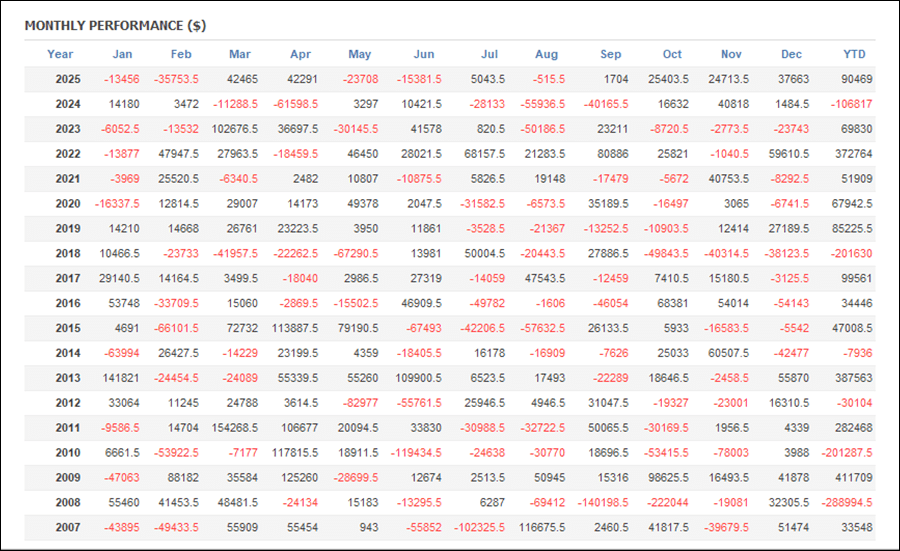This screenshot has height=551, width=900.
Task: Click the Dec column header
Action: [791, 54]
